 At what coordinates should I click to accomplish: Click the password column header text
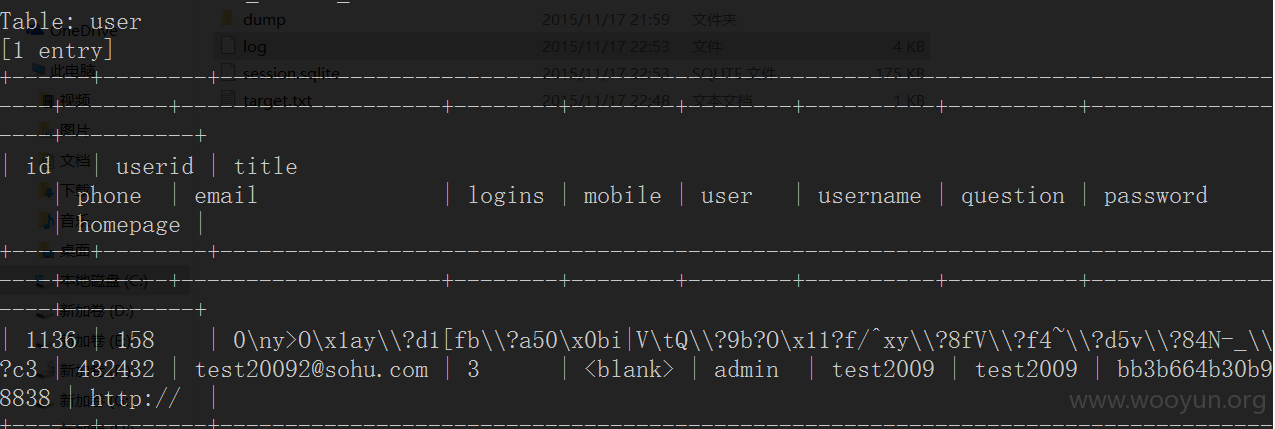[x=1155, y=197]
